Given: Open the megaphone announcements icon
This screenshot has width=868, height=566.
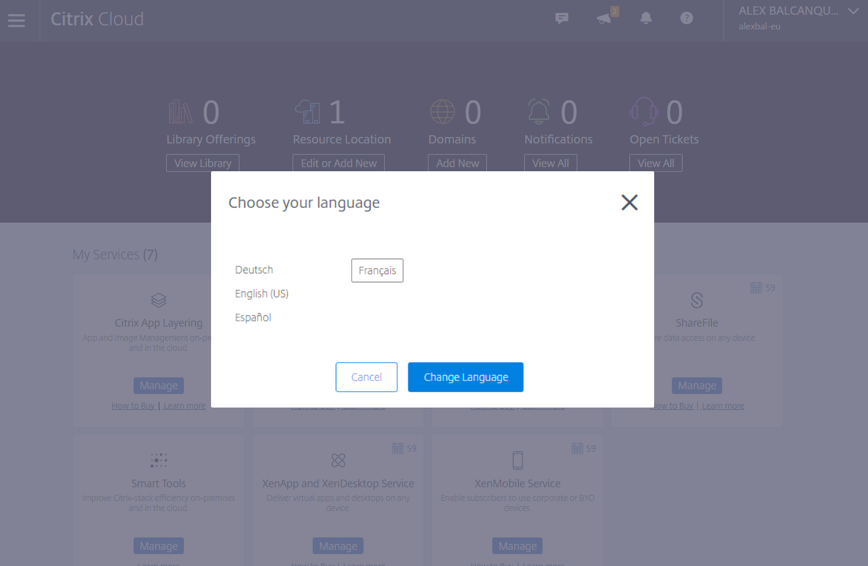Looking at the screenshot, I should [604, 18].
